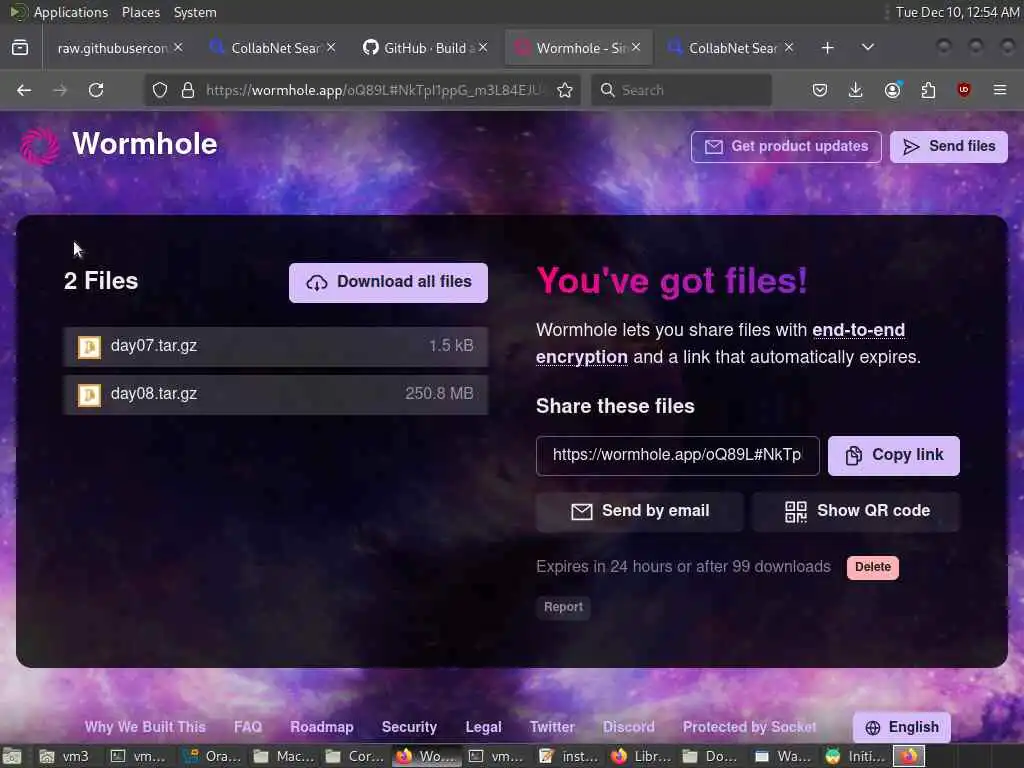
Task: Open the FAQ footer link
Action: coord(248,727)
